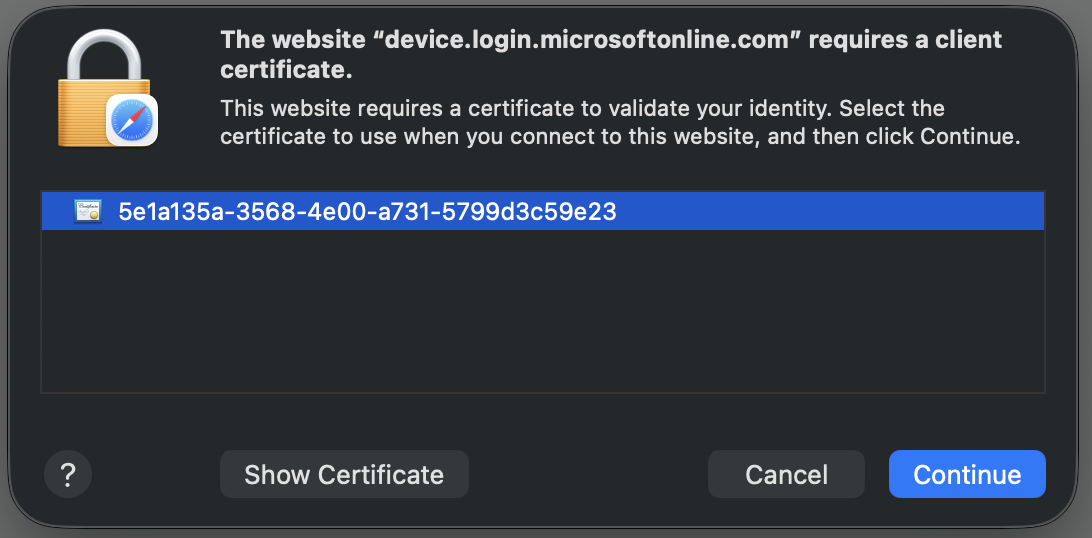The image size is (1092, 538).
Task: Click the Safari compass badge on the padlock
Action: click(x=131, y=120)
